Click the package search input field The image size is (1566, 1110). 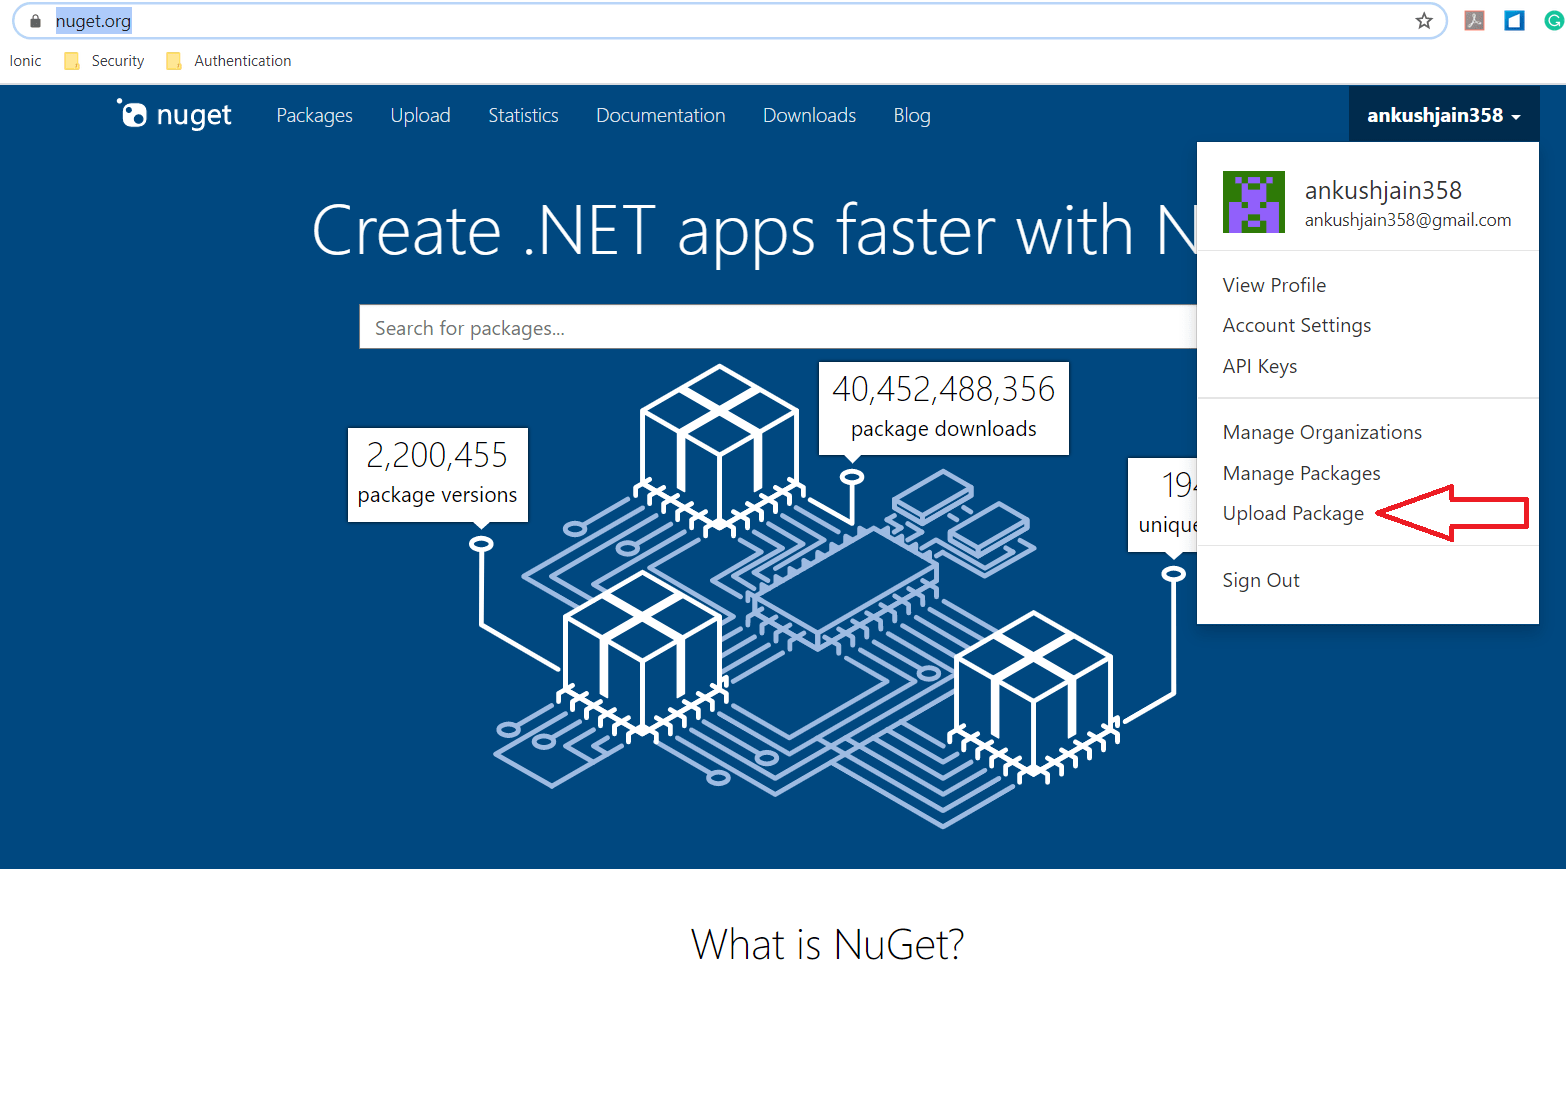tap(700, 327)
